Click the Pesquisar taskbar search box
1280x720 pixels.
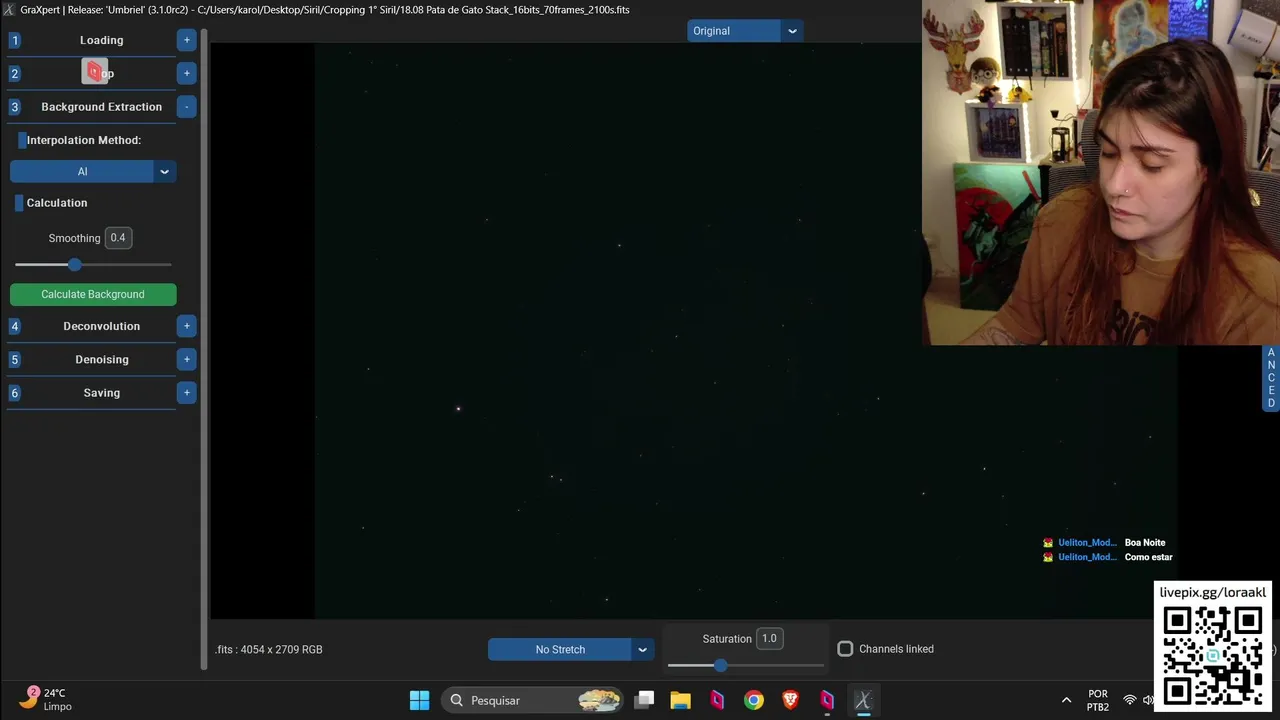pos(533,700)
